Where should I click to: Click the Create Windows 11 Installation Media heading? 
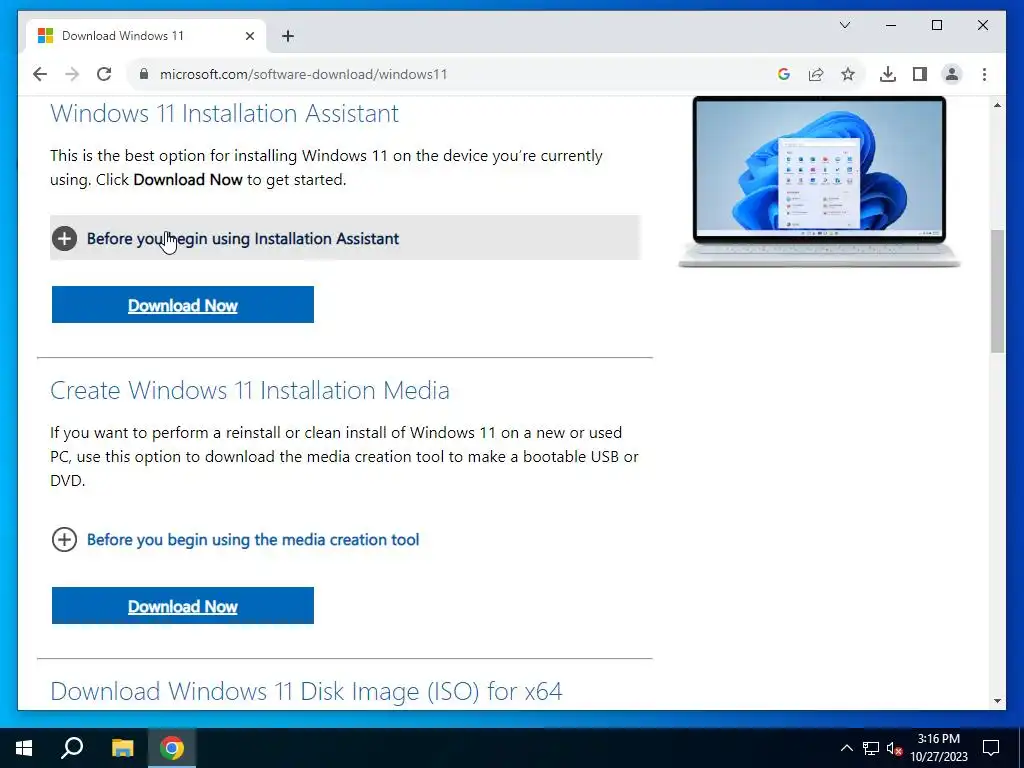point(250,391)
